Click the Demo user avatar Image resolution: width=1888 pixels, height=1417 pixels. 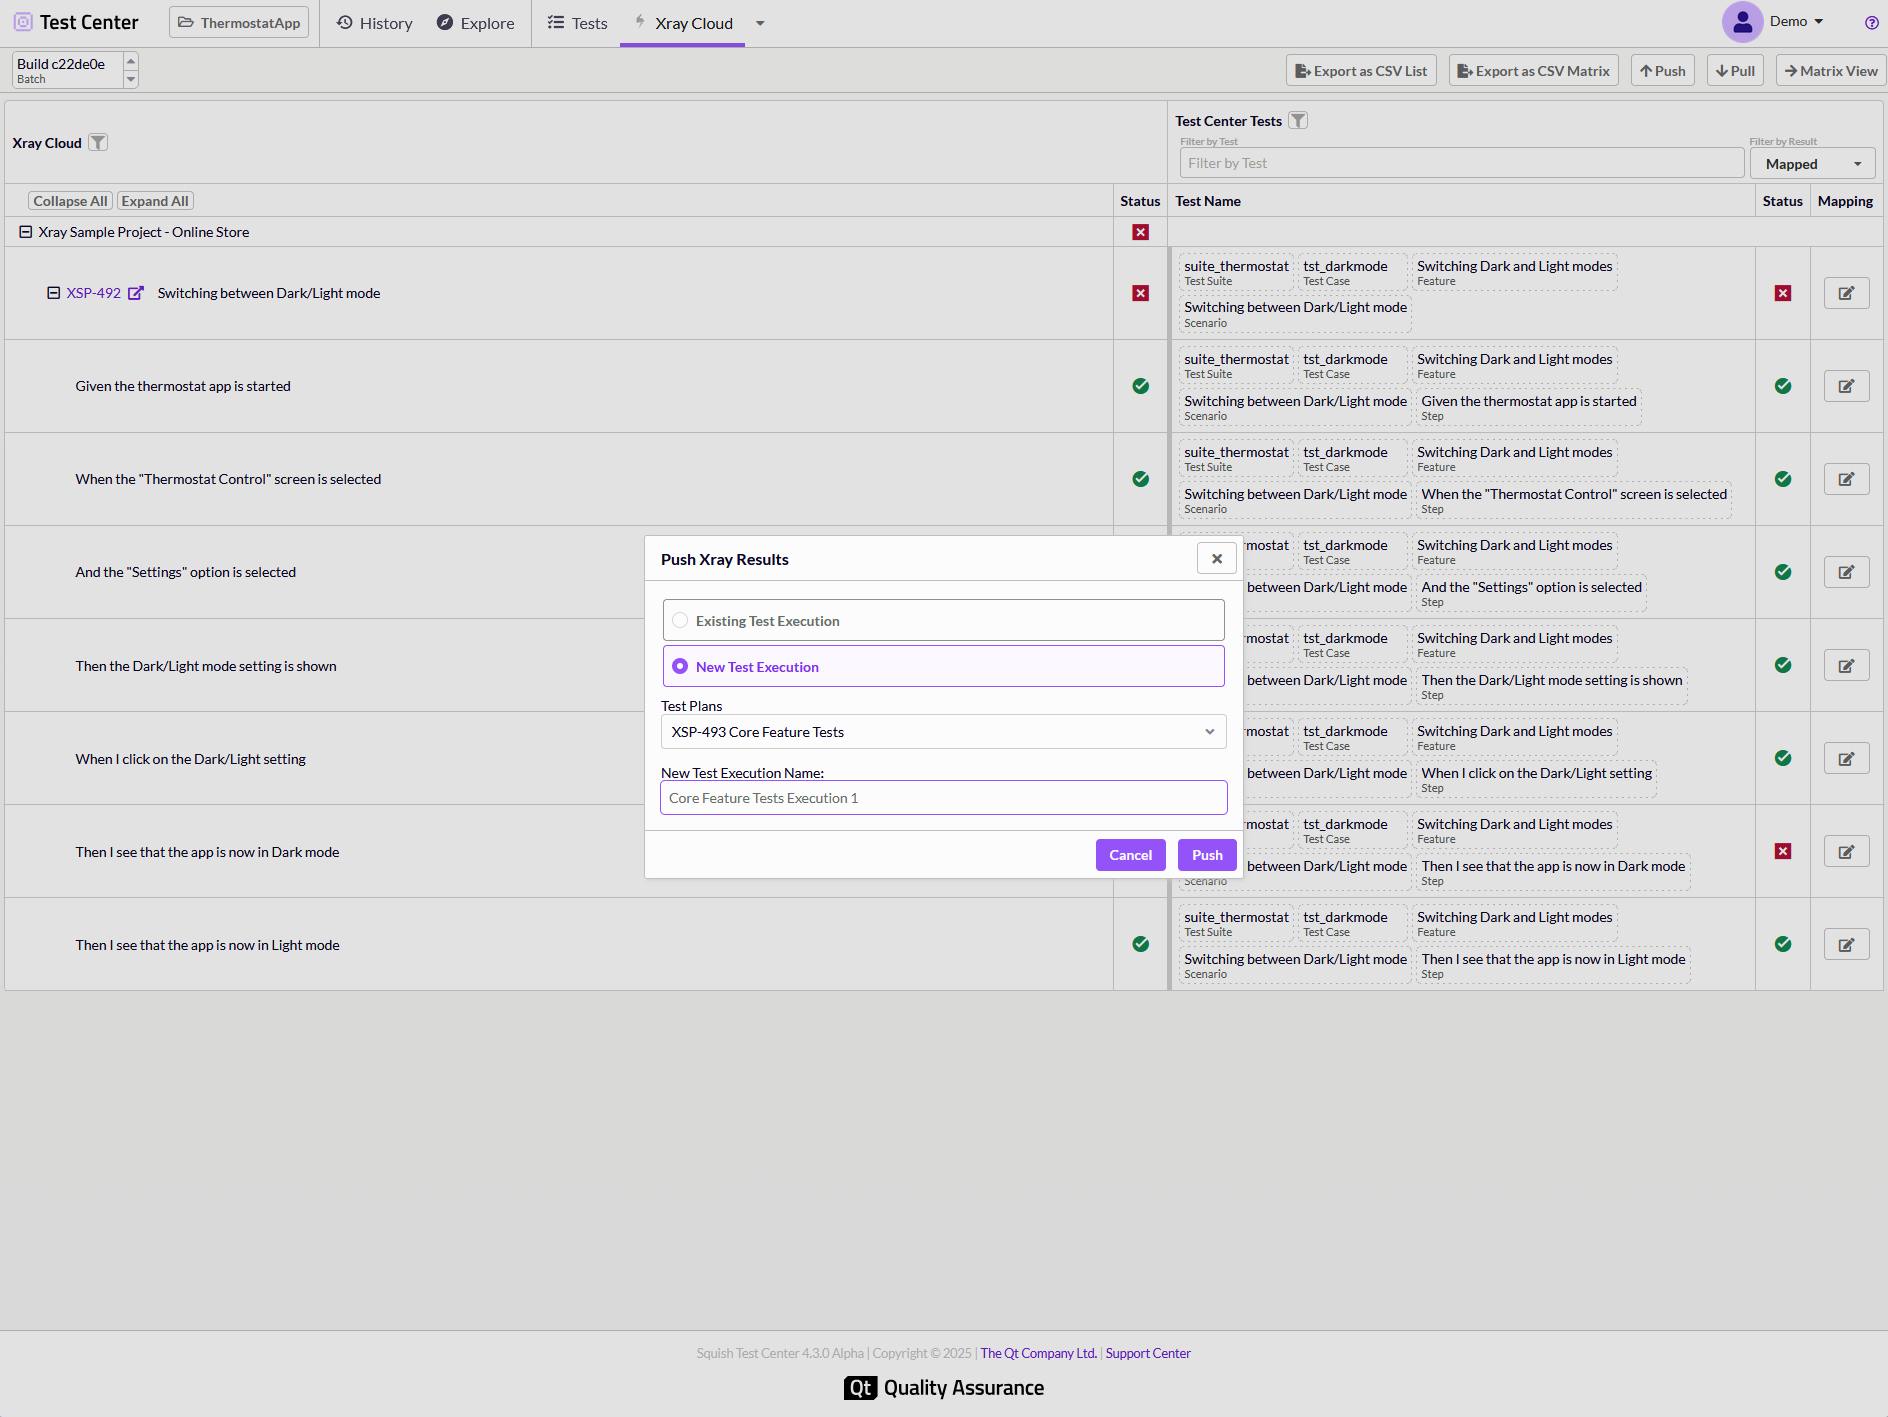pyautogui.click(x=1742, y=21)
